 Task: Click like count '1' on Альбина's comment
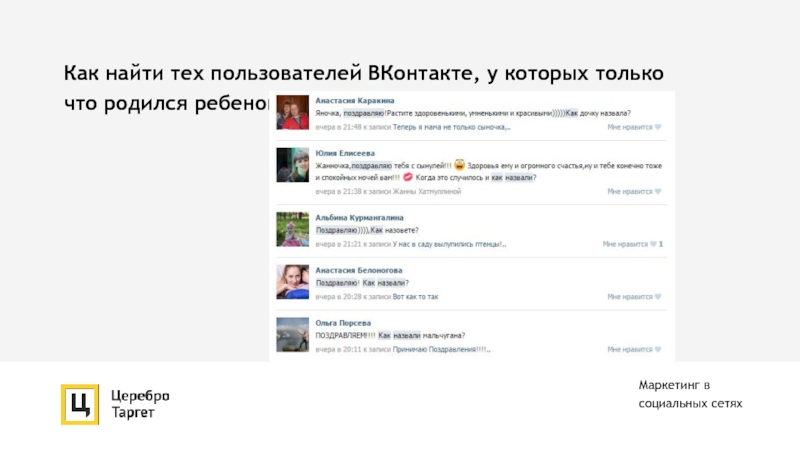pos(661,244)
